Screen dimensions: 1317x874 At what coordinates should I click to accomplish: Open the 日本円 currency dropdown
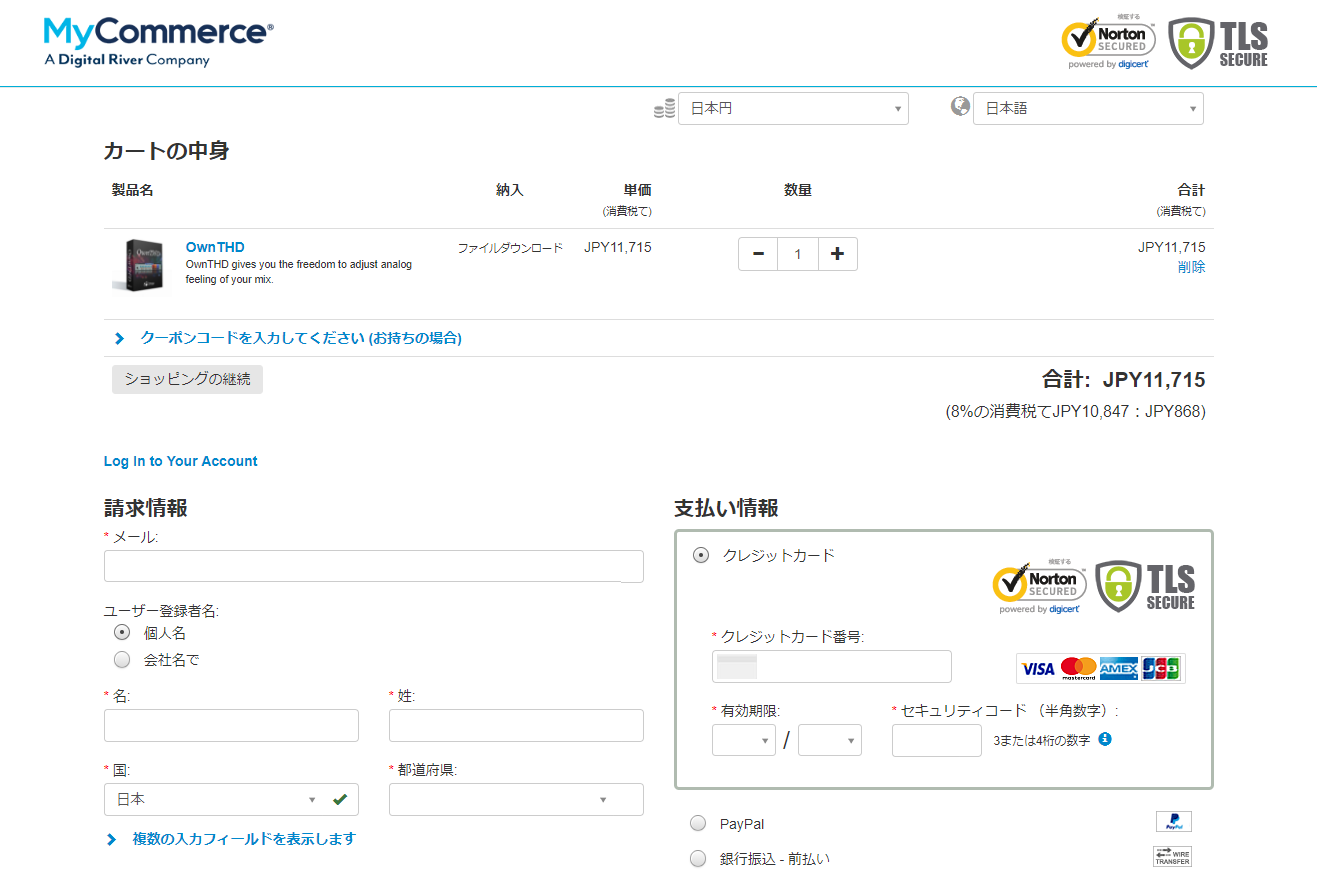click(793, 108)
